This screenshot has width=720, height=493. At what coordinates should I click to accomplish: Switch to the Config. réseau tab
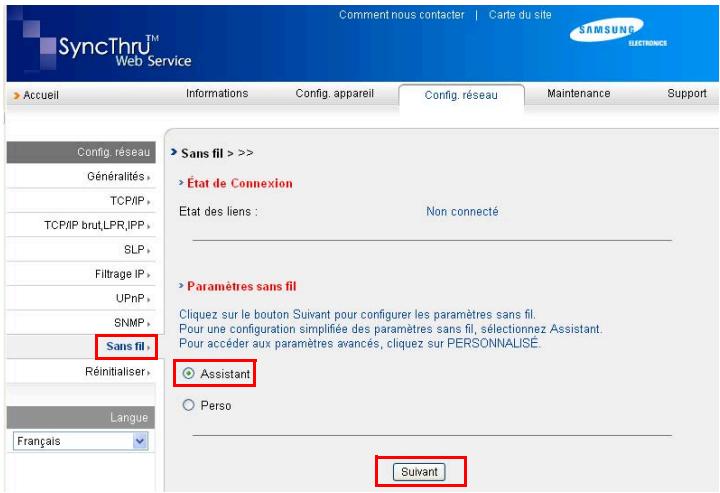point(461,95)
